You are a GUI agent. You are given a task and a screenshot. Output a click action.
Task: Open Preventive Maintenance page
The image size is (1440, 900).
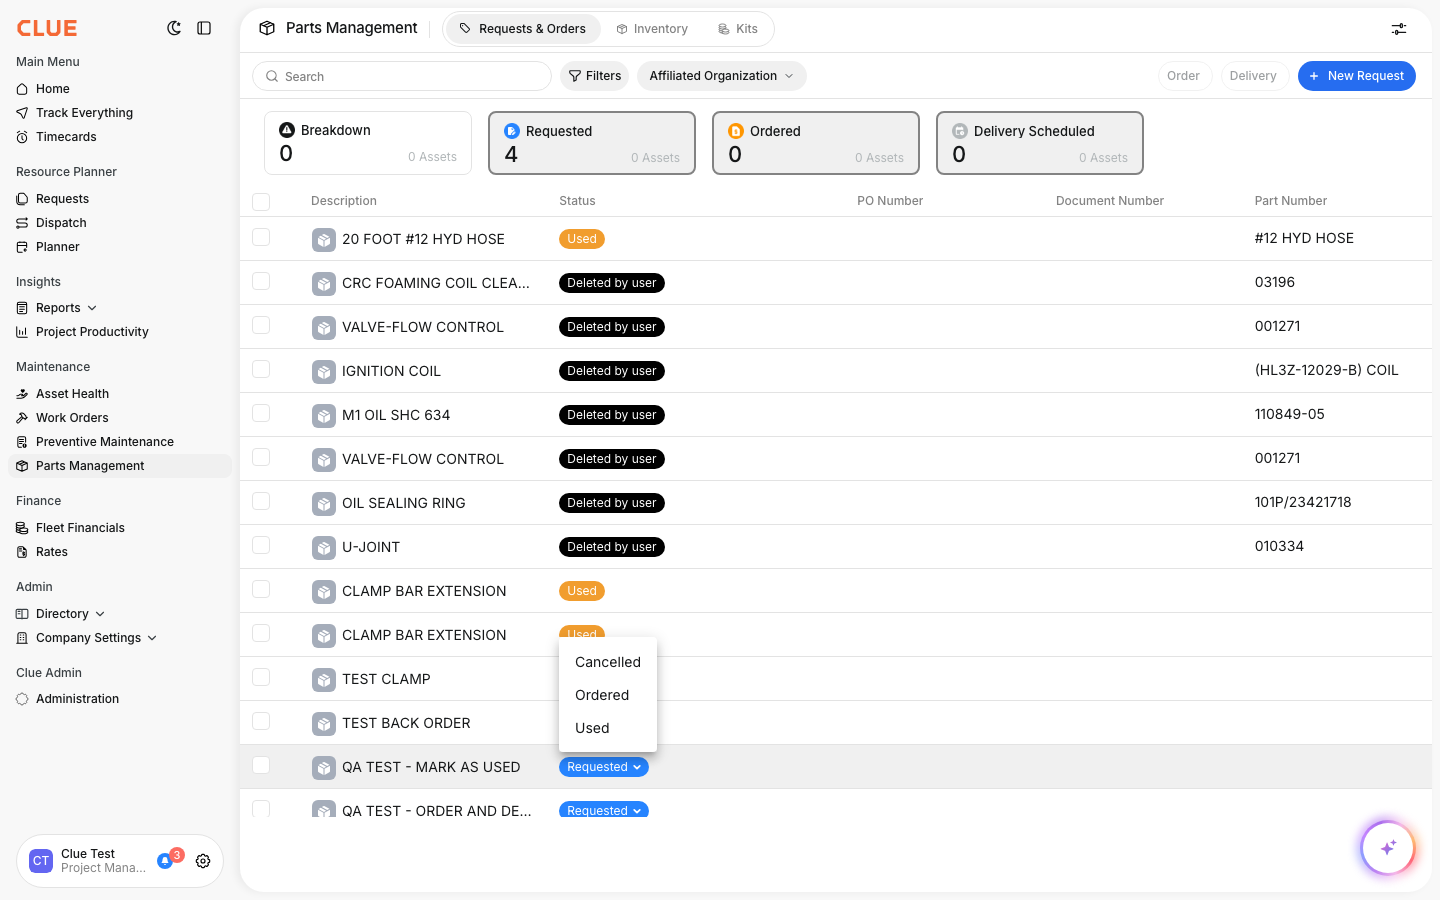105,441
